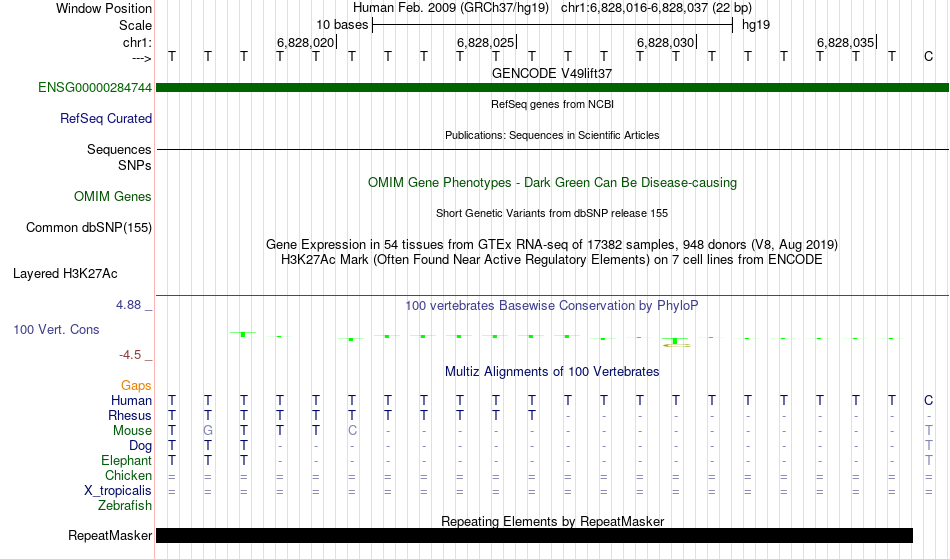
Task: Click the GENCODE V49lift37 track title
Action: coord(552,73)
